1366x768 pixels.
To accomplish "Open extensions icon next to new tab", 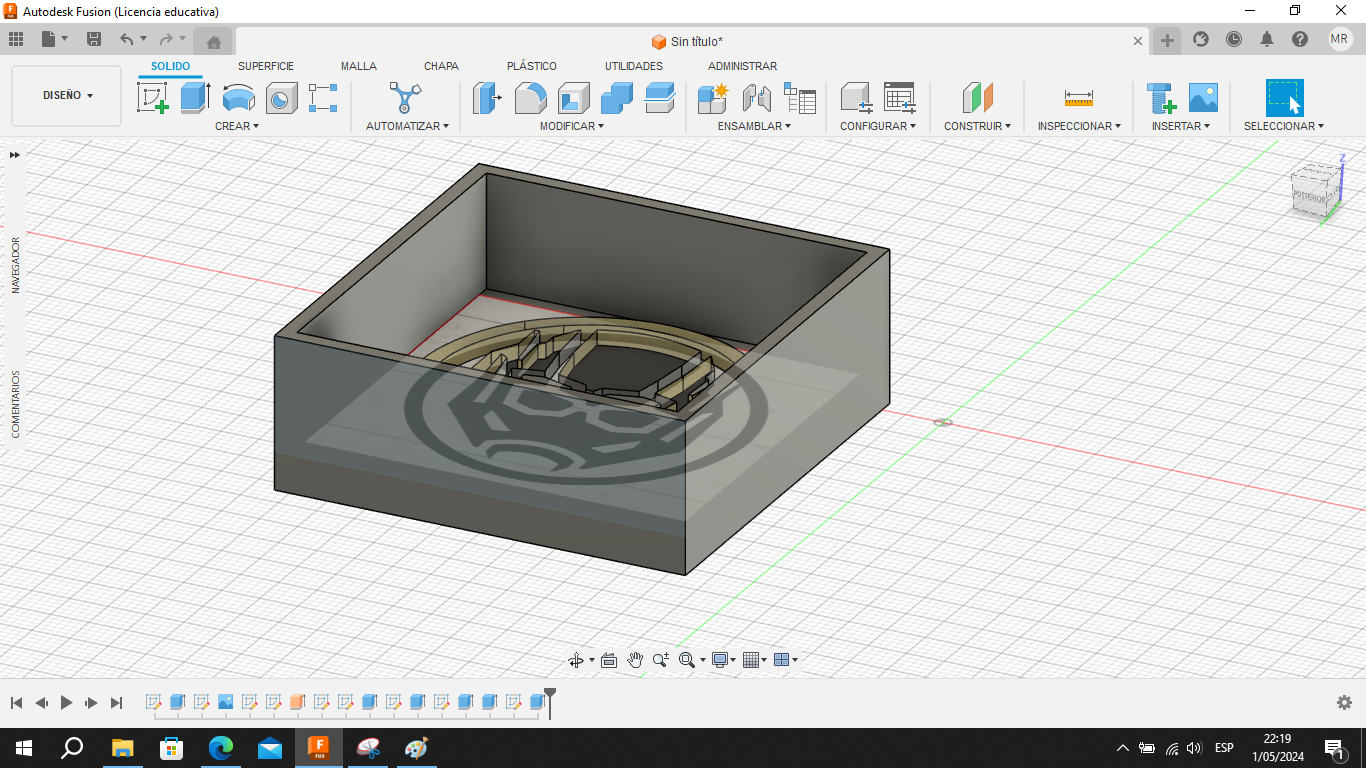I will pyautogui.click(x=1201, y=39).
